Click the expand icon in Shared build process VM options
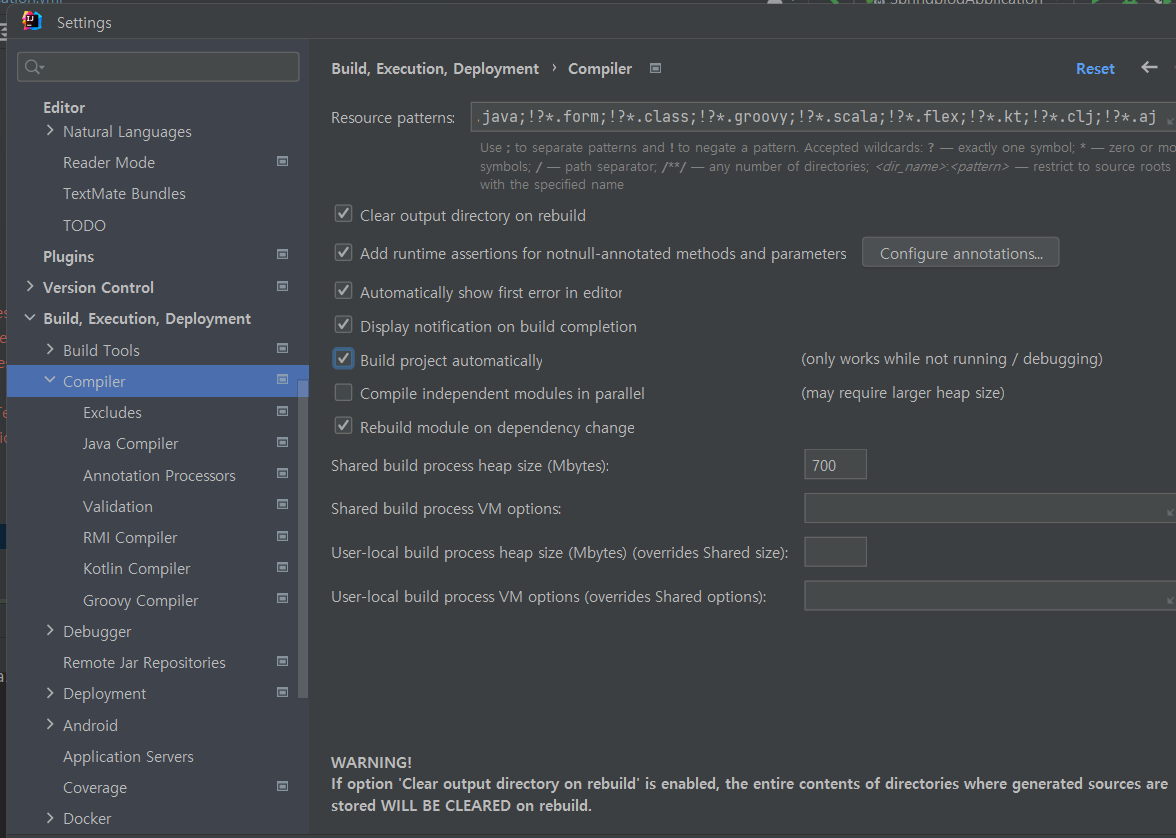The height and width of the screenshot is (838, 1176). [1170, 512]
